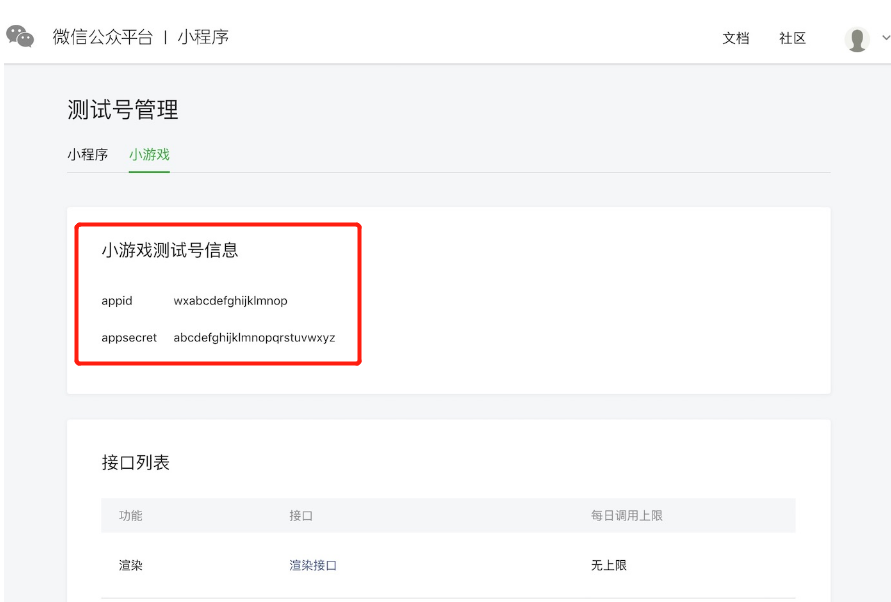Click the 无上限 cell
Image resolution: width=891 pixels, height=602 pixels.
(x=609, y=565)
